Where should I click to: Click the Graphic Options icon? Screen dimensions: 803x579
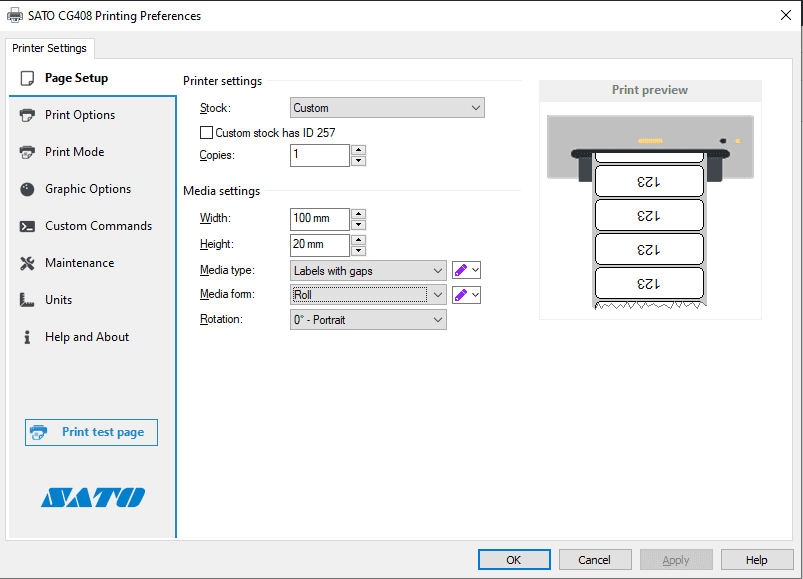click(29, 188)
